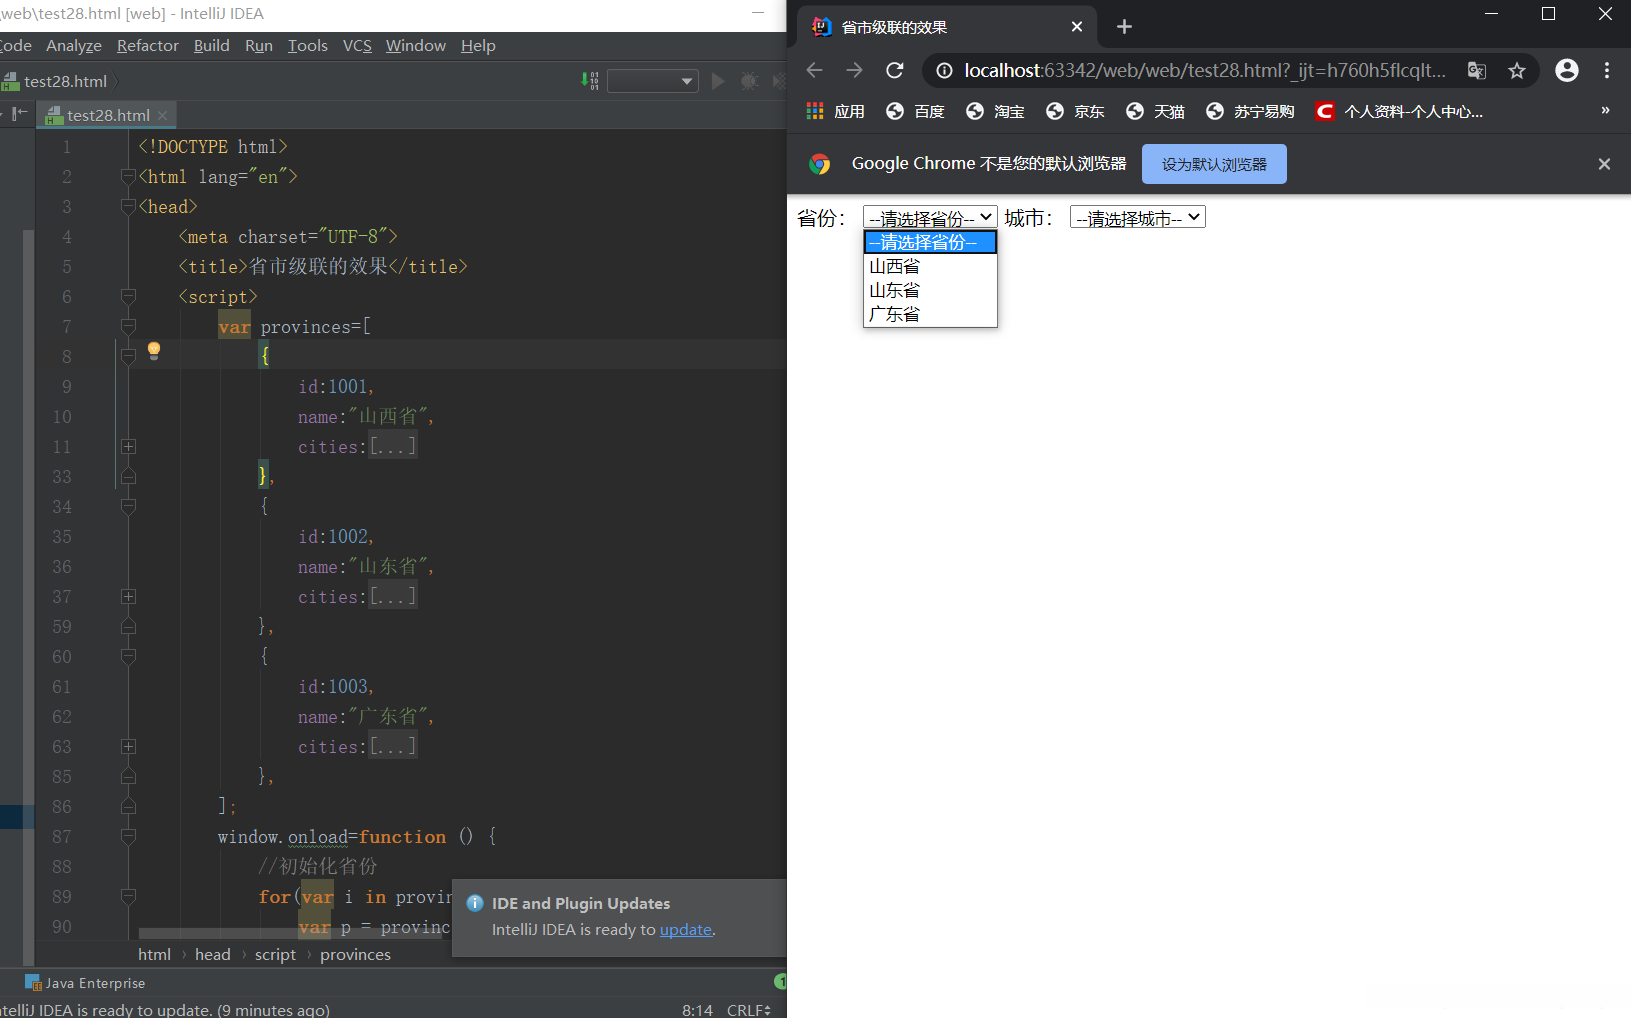
Task: Click the 8:14 cursor position in status bar
Action: (x=697, y=1009)
